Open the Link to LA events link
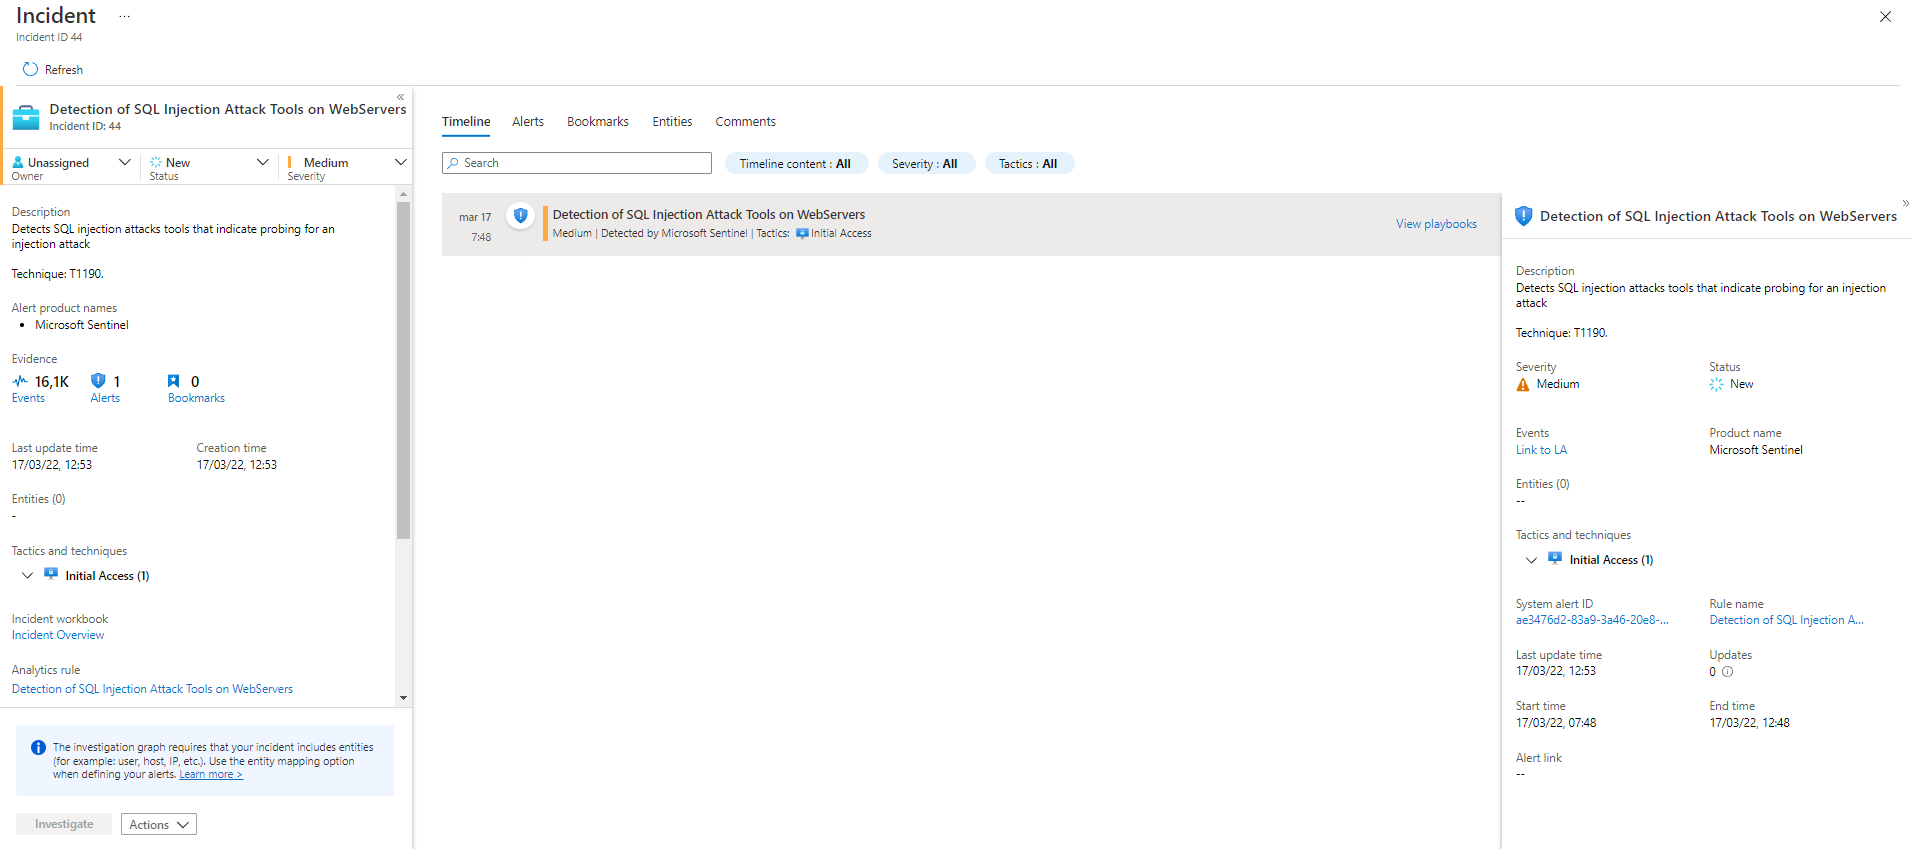This screenshot has width=1912, height=849. (x=1541, y=450)
